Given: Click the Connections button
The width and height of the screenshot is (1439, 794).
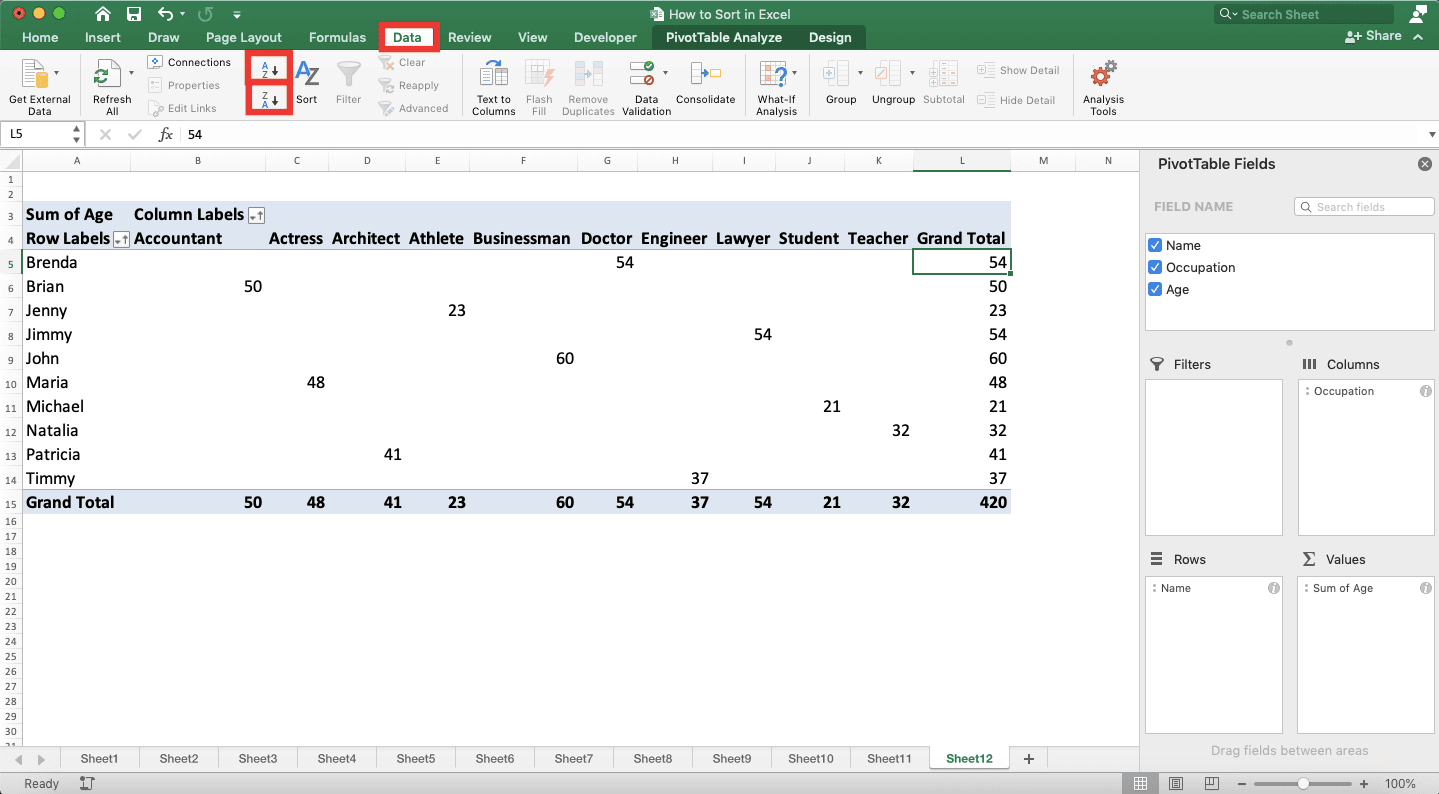Looking at the screenshot, I should [190, 62].
